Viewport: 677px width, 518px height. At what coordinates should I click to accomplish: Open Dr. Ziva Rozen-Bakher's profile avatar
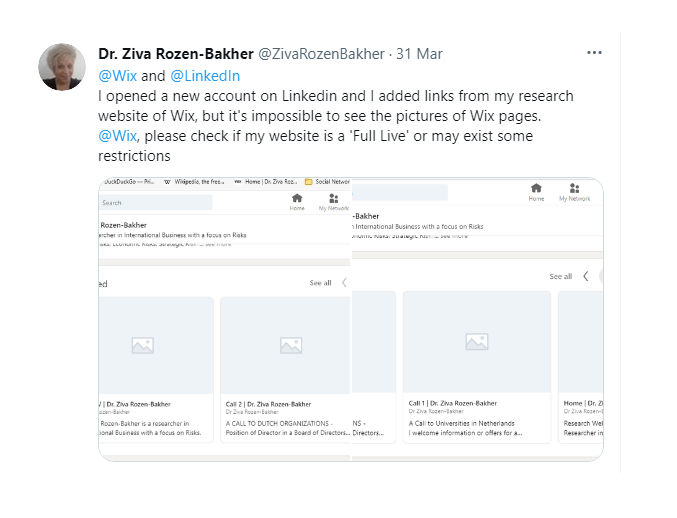[62, 67]
